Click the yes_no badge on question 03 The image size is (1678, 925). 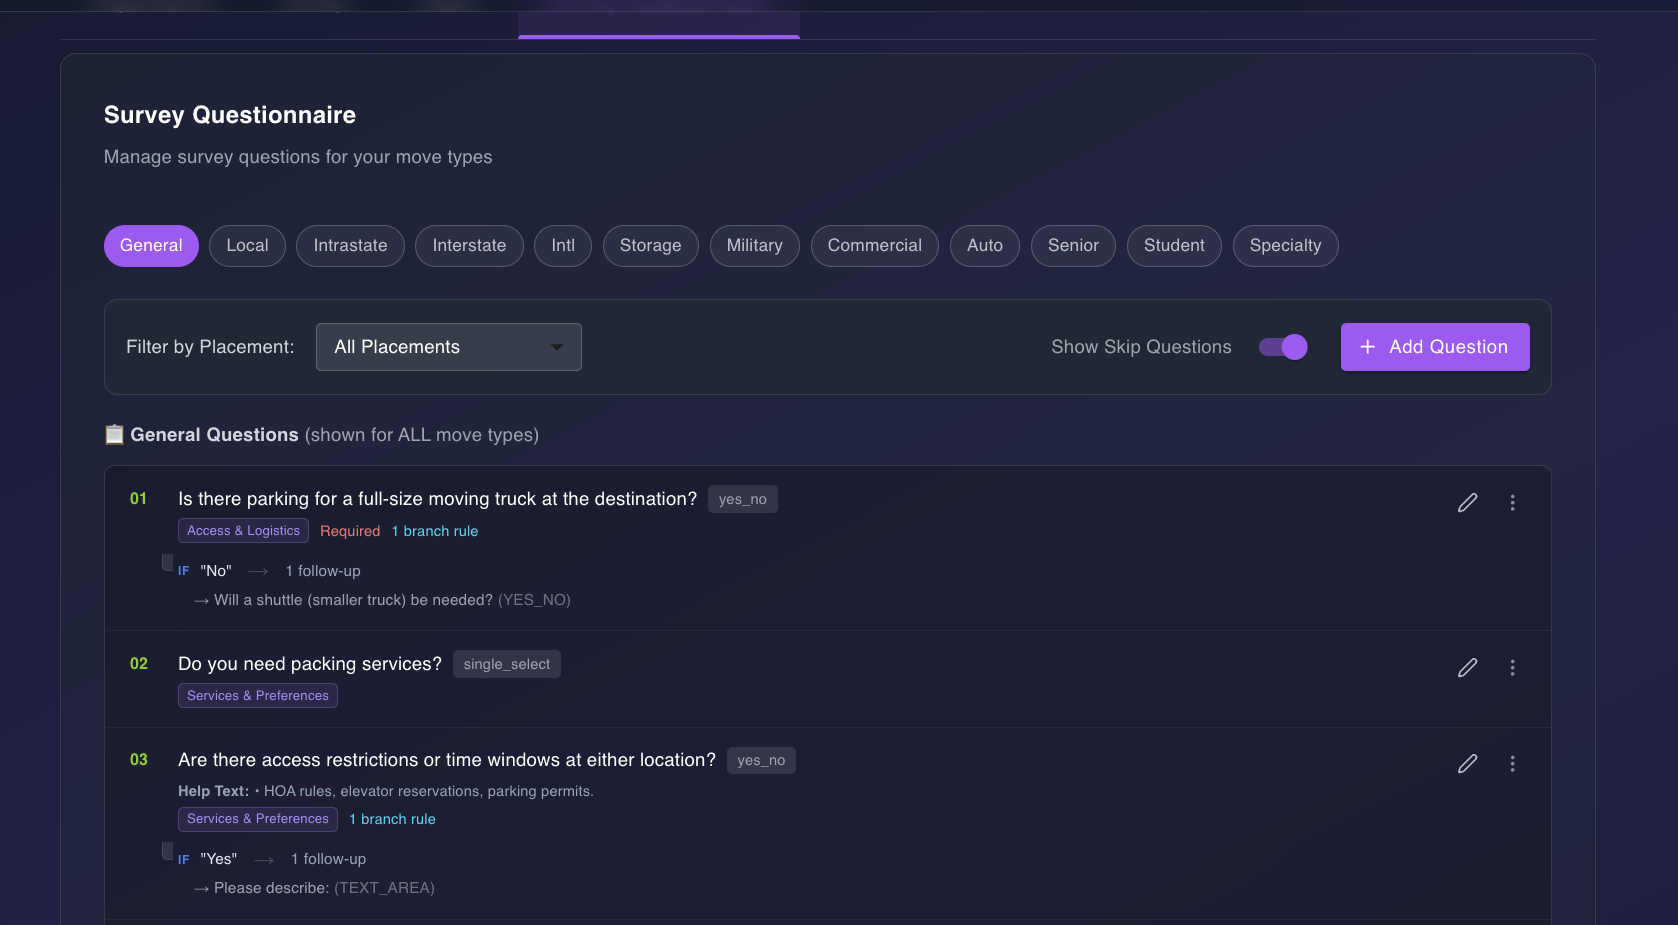761,760
